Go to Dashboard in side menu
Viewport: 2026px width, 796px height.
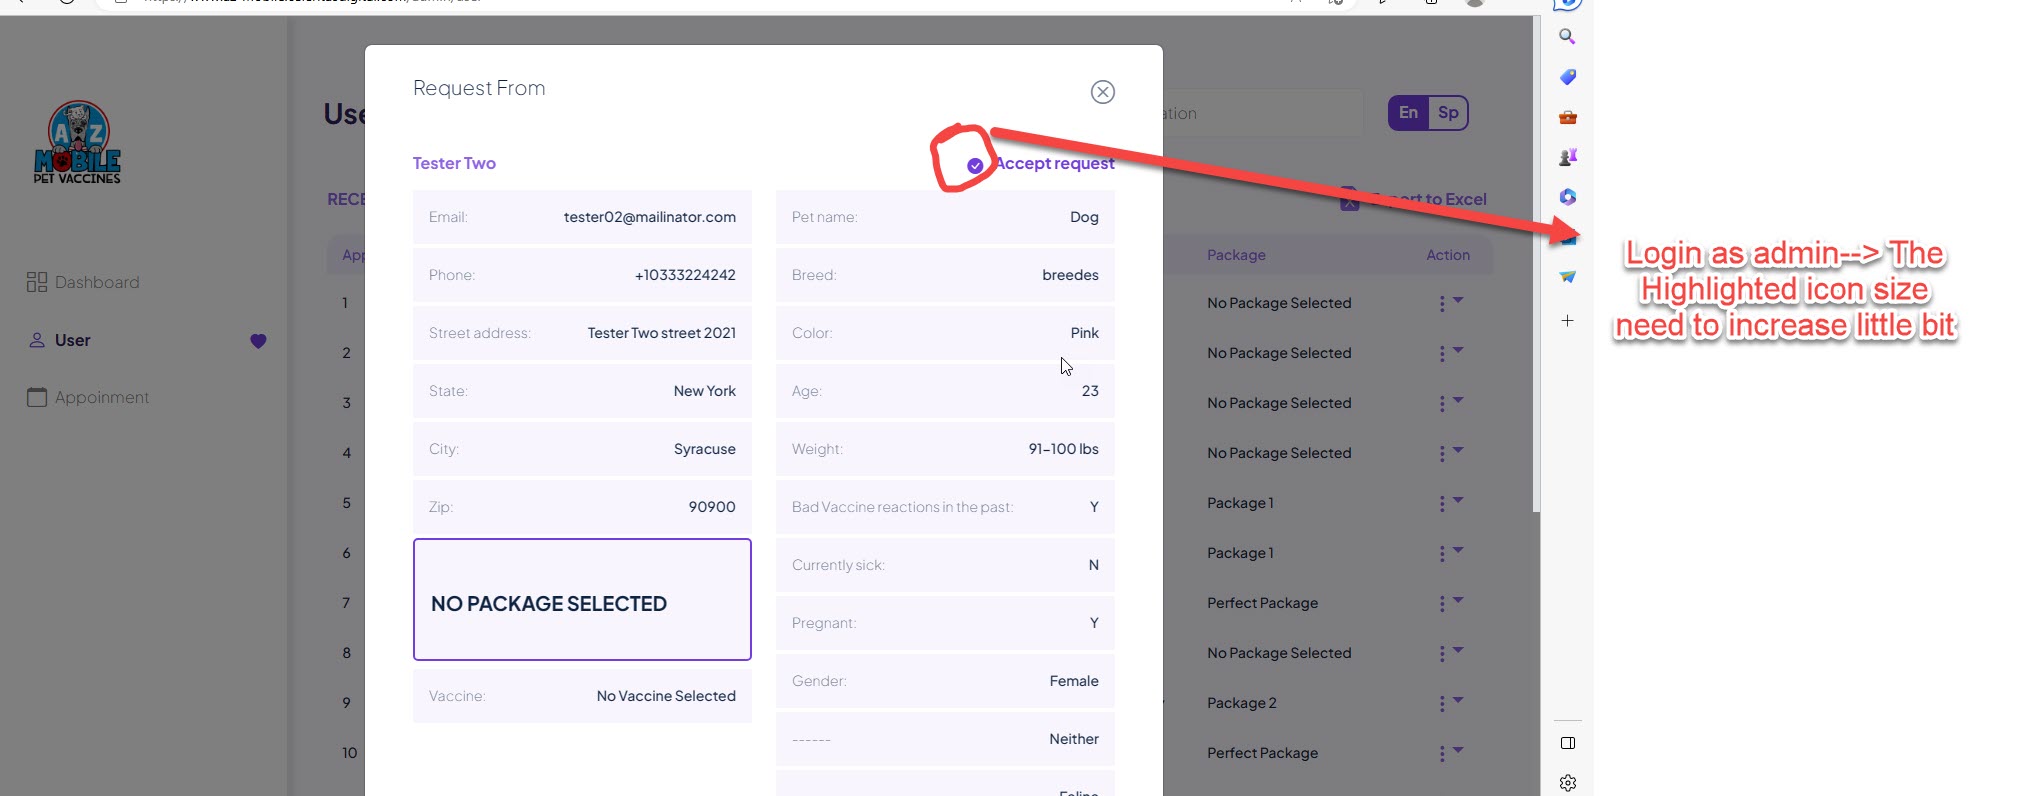point(96,282)
